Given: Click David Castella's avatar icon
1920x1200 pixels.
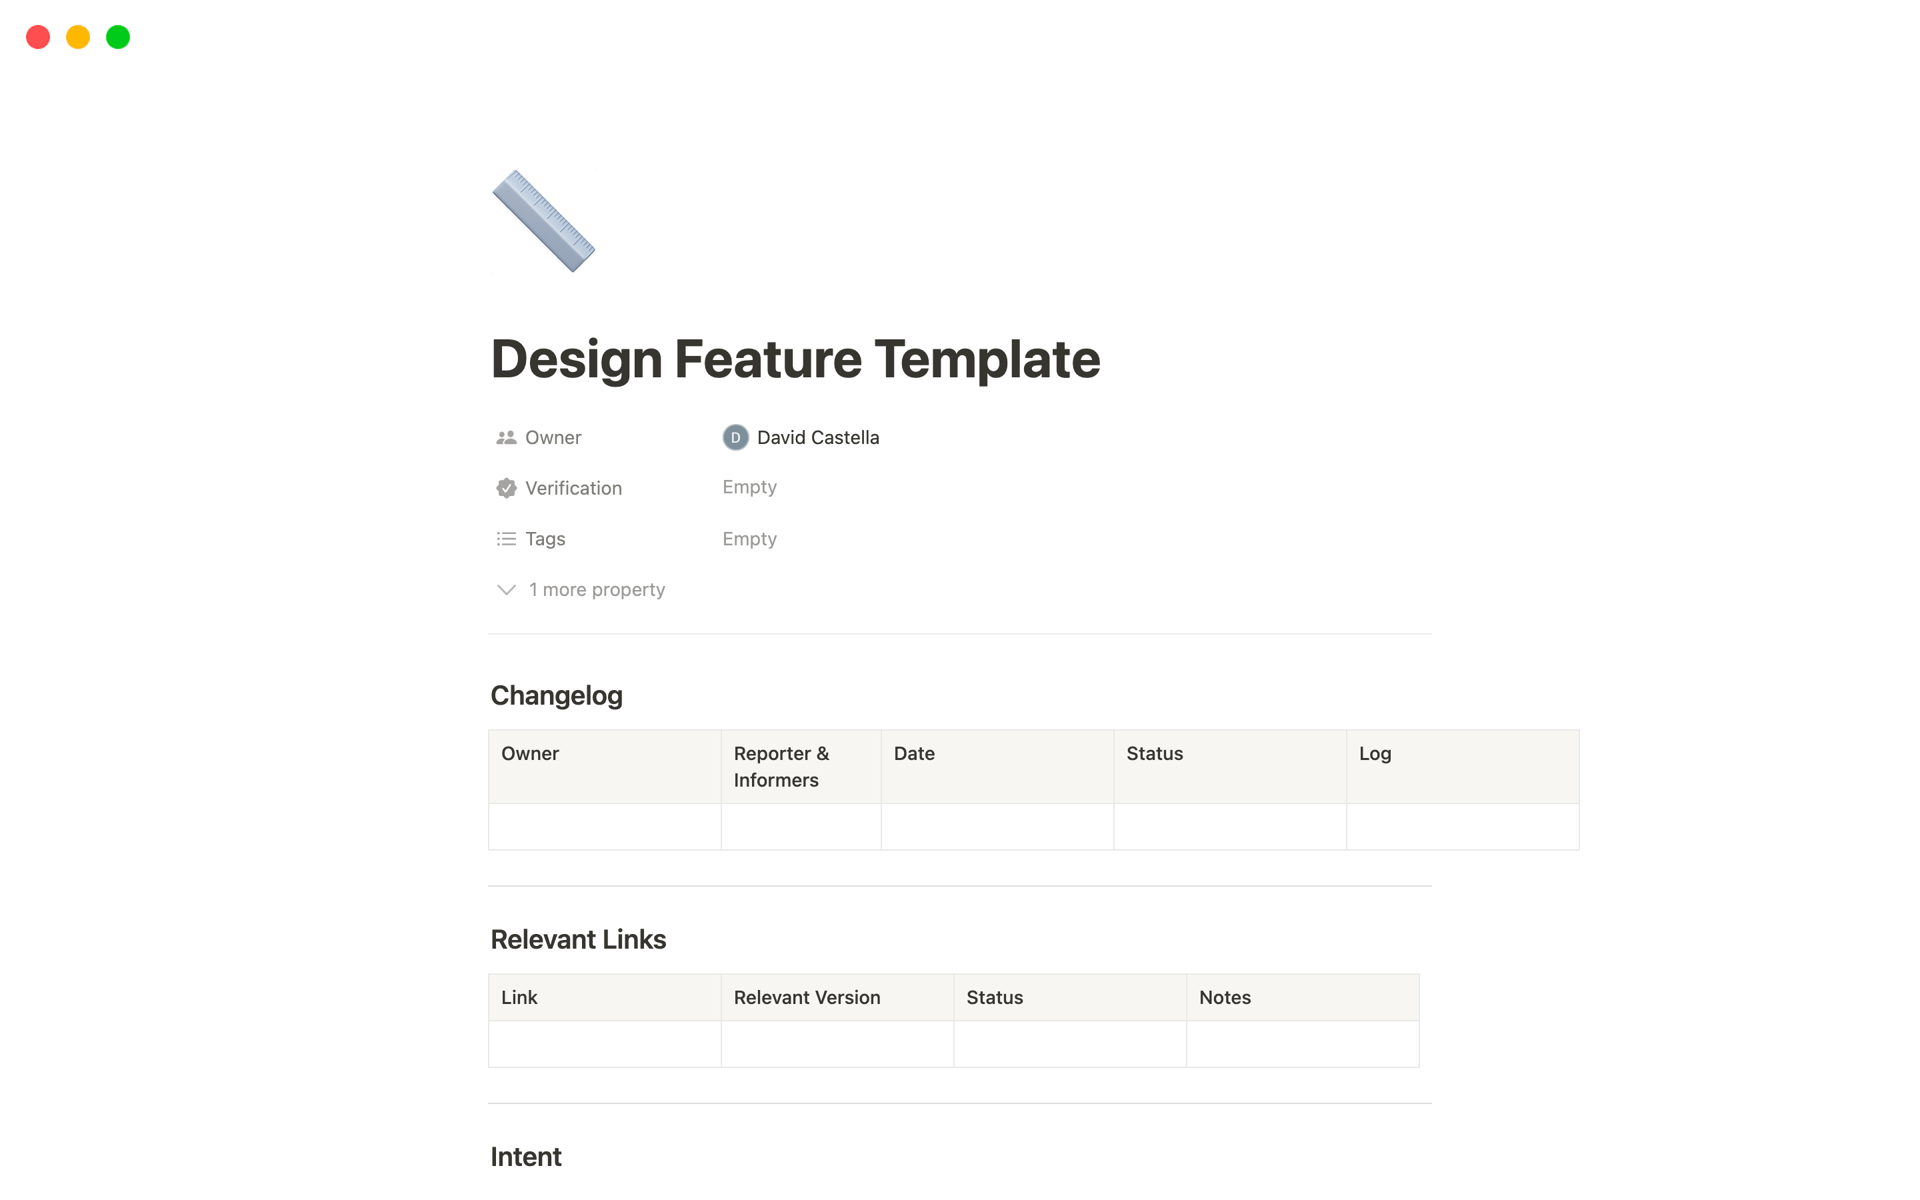Looking at the screenshot, I should point(735,438).
